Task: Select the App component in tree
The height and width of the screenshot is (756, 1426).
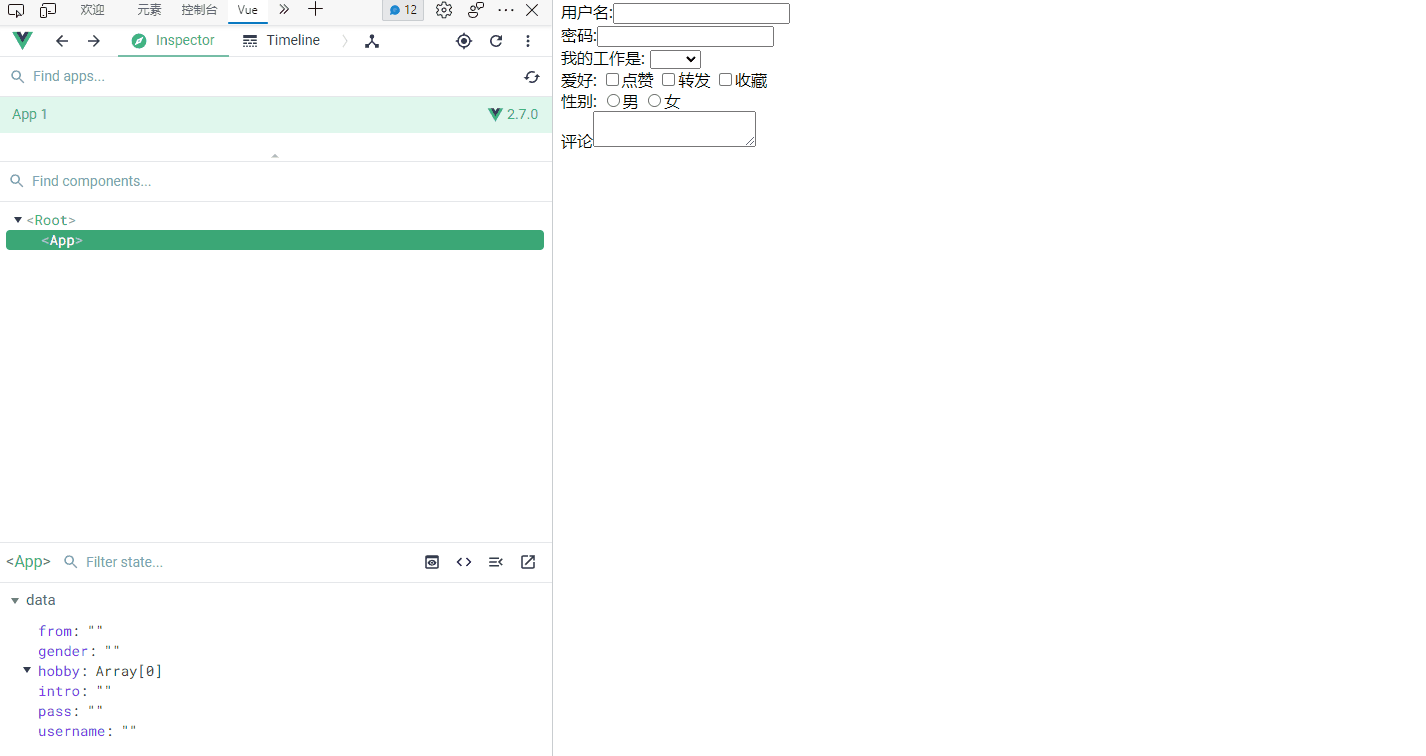Action: 62,240
